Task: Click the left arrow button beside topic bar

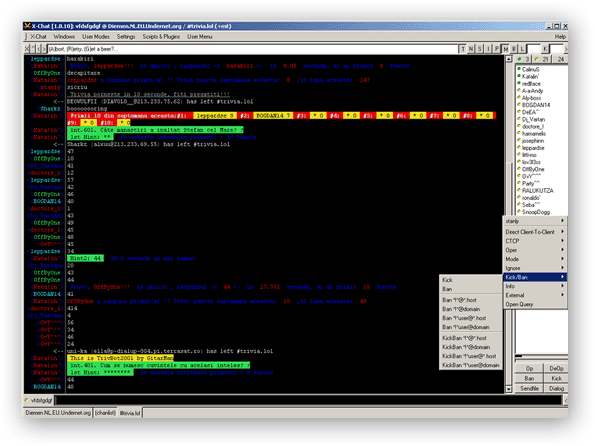Action: click(x=38, y=49)
